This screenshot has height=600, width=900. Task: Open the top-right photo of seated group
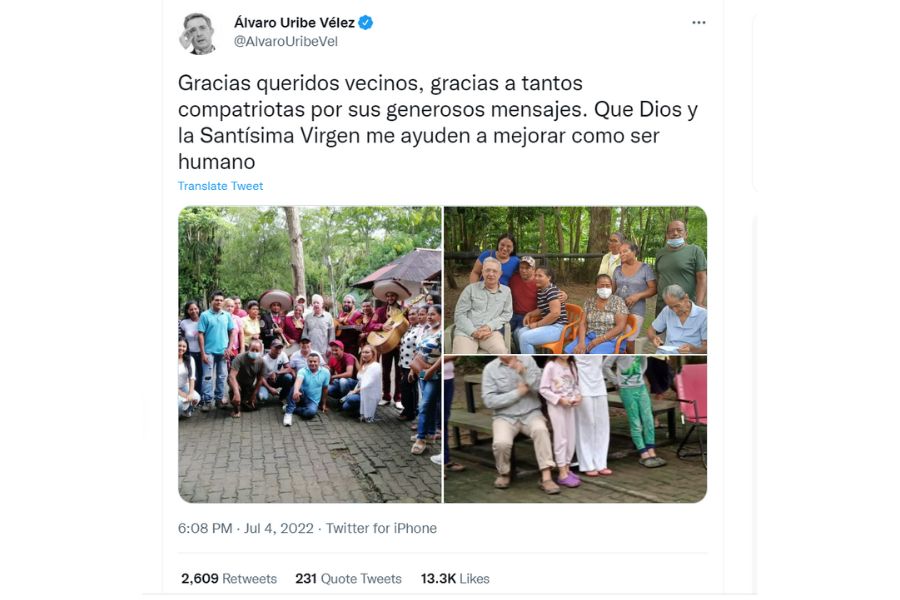click(575, 280)
